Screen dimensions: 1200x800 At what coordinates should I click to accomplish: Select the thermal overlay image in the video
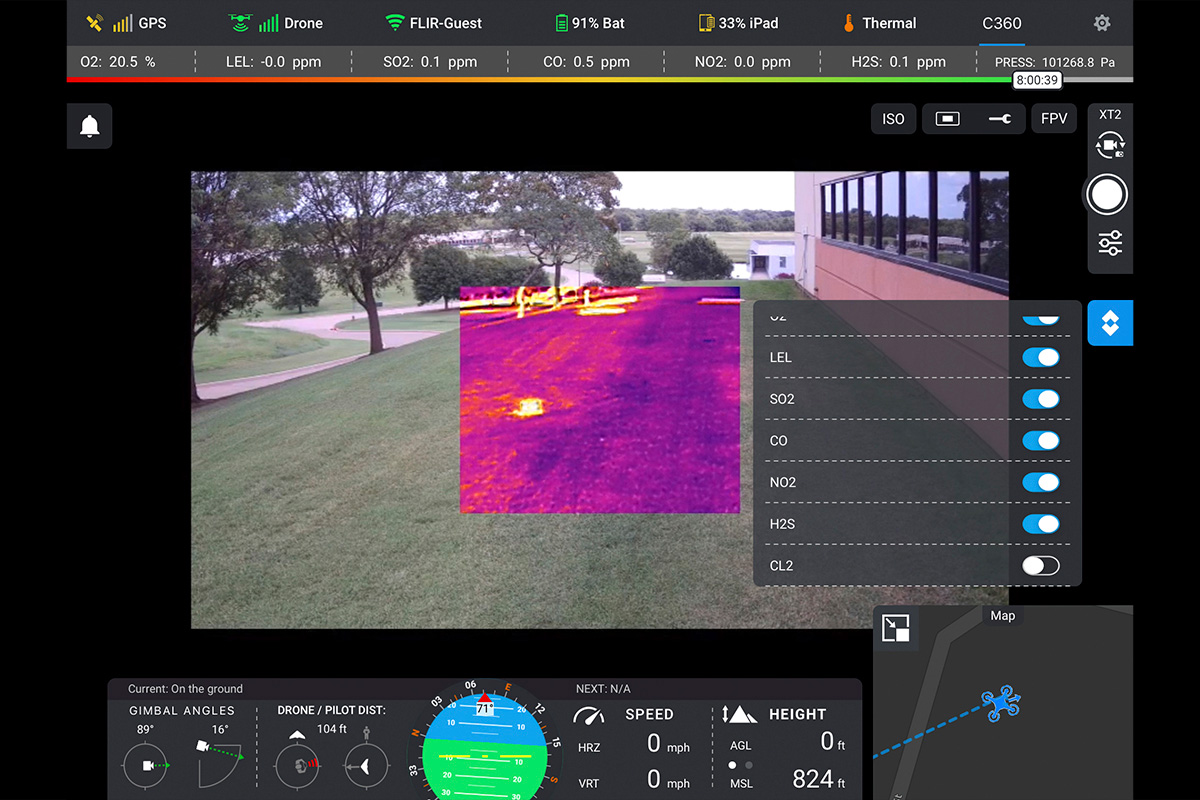599,400
